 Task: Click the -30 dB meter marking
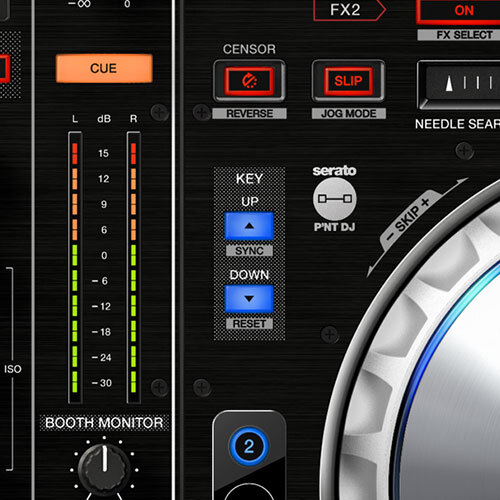tap(102, 383)
